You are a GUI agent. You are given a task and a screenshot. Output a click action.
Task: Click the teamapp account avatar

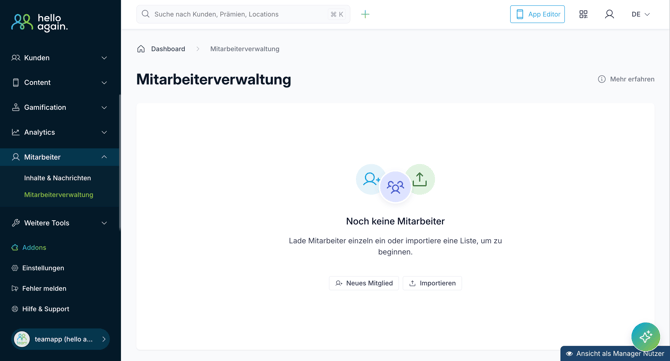tap(22, 339)
